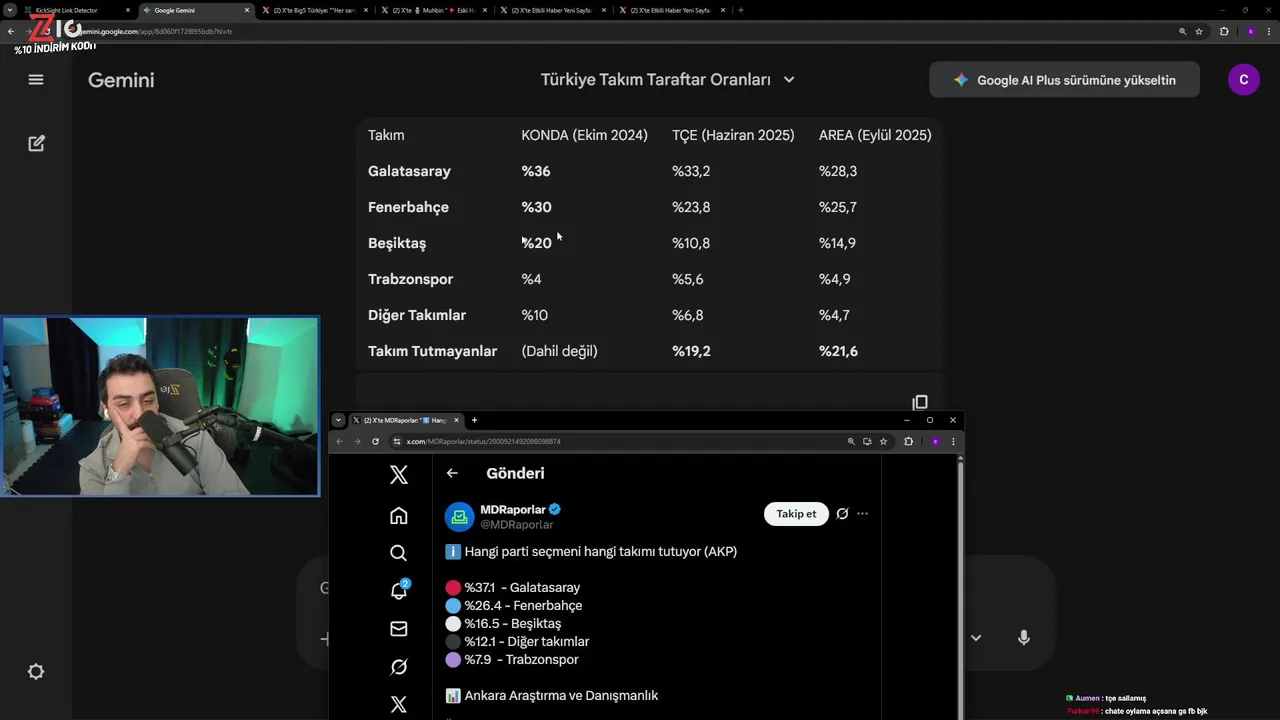Go to X home via the X logo
Image resolution: width=1280 pixels, height=720 pixels.
pyautogui.click(x=398, y=474)
